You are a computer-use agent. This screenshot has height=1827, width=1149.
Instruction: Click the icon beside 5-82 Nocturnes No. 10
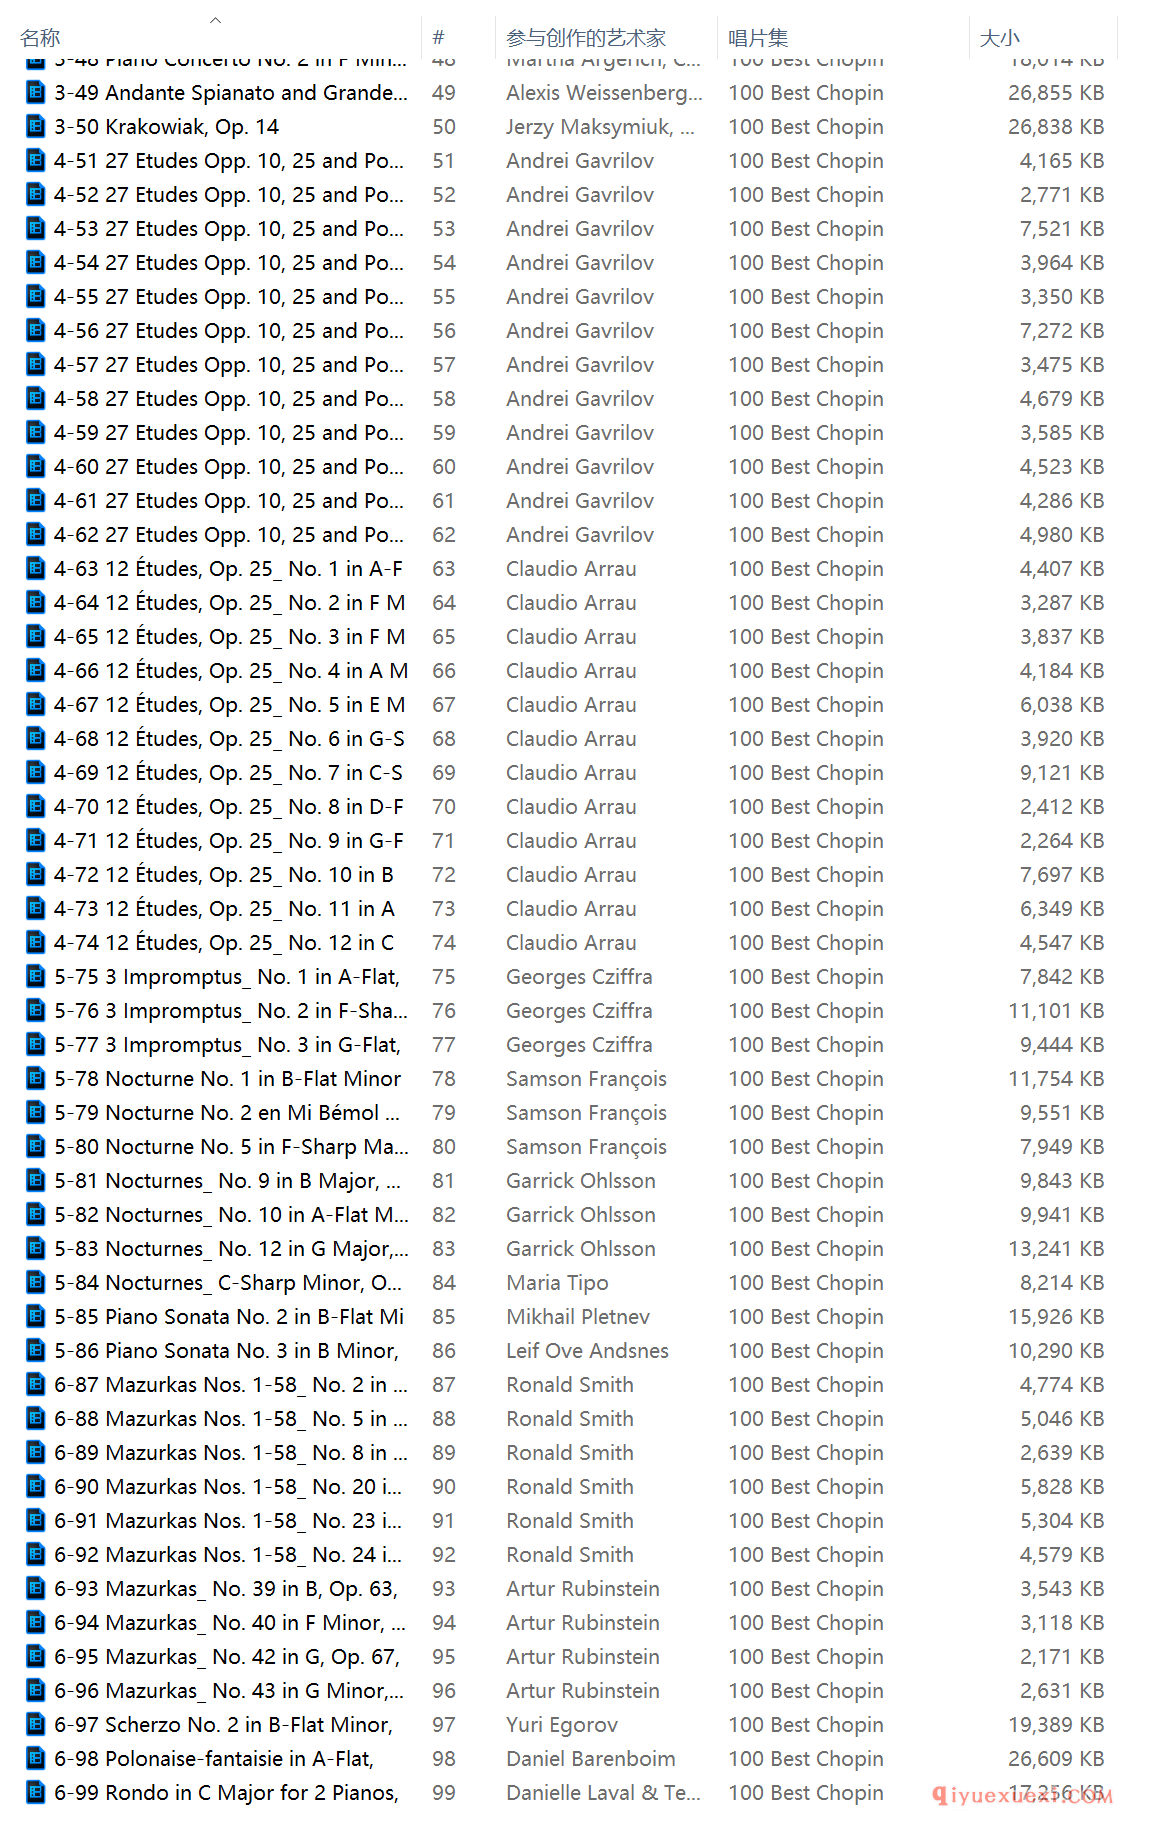point(36,1215)
